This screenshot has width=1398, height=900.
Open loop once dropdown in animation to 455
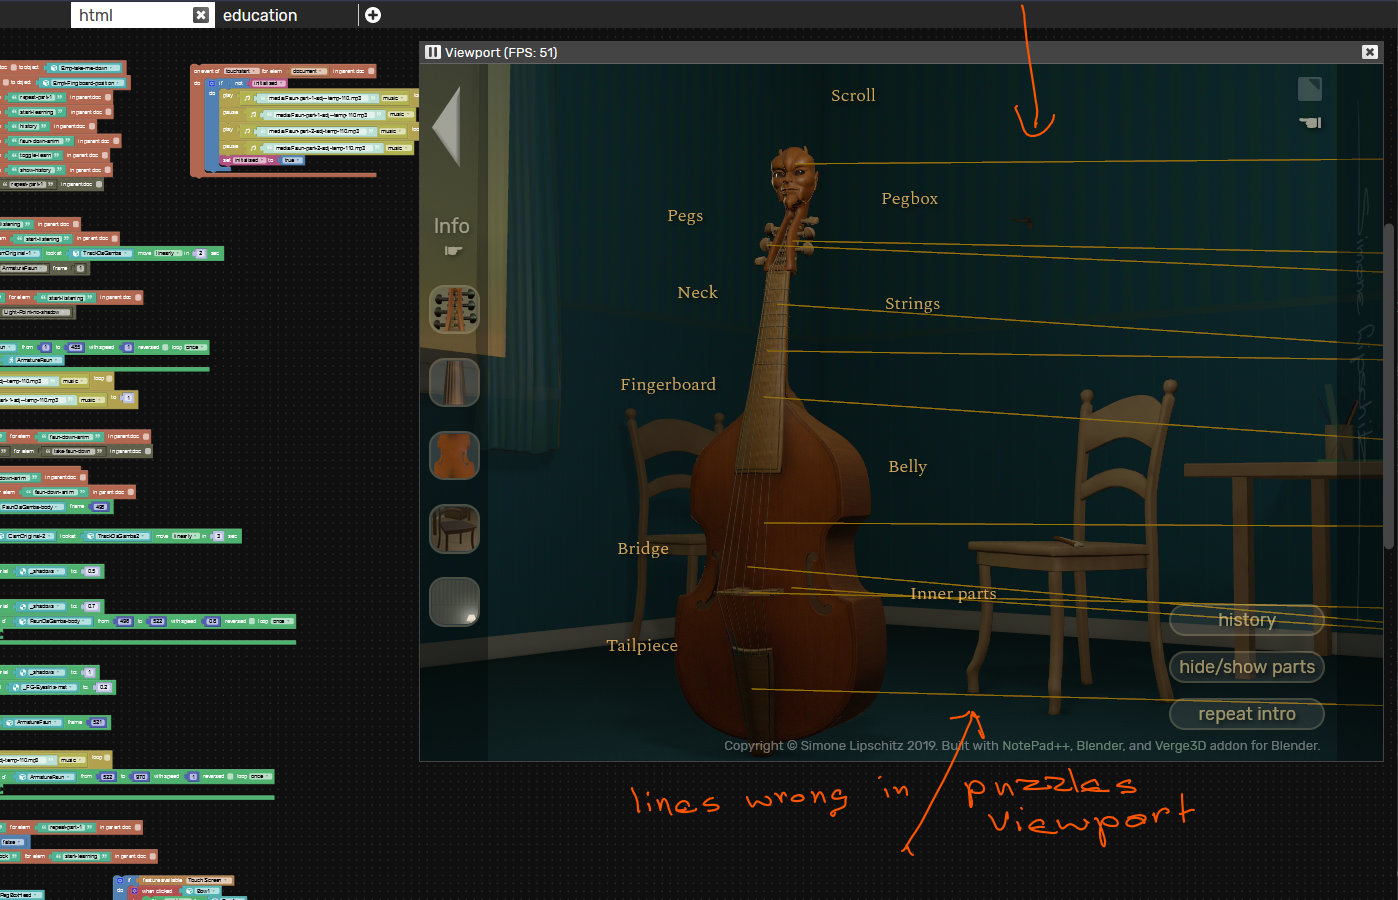click(x=195, y=347)
